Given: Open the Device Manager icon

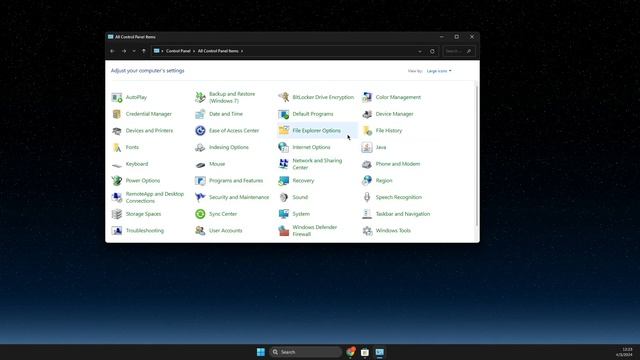Looking at the screenshot, I should point(367,114).
